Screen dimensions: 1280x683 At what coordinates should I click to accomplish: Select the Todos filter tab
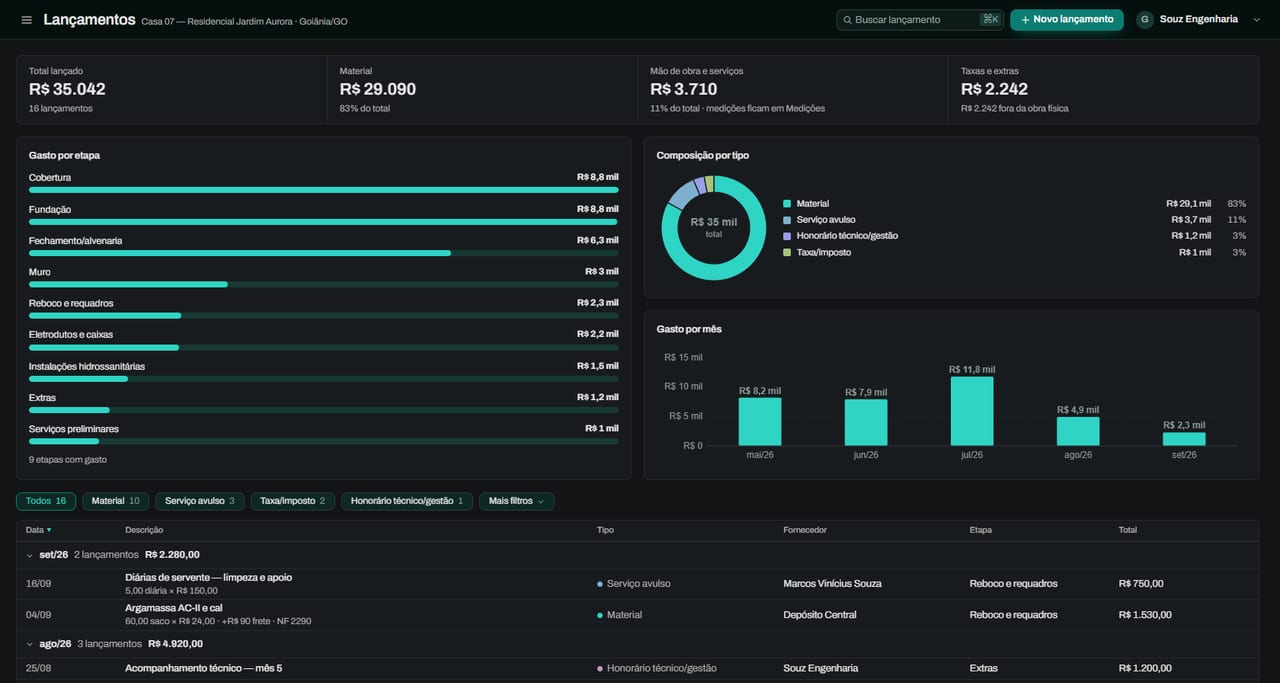click(x=46, y=501)
